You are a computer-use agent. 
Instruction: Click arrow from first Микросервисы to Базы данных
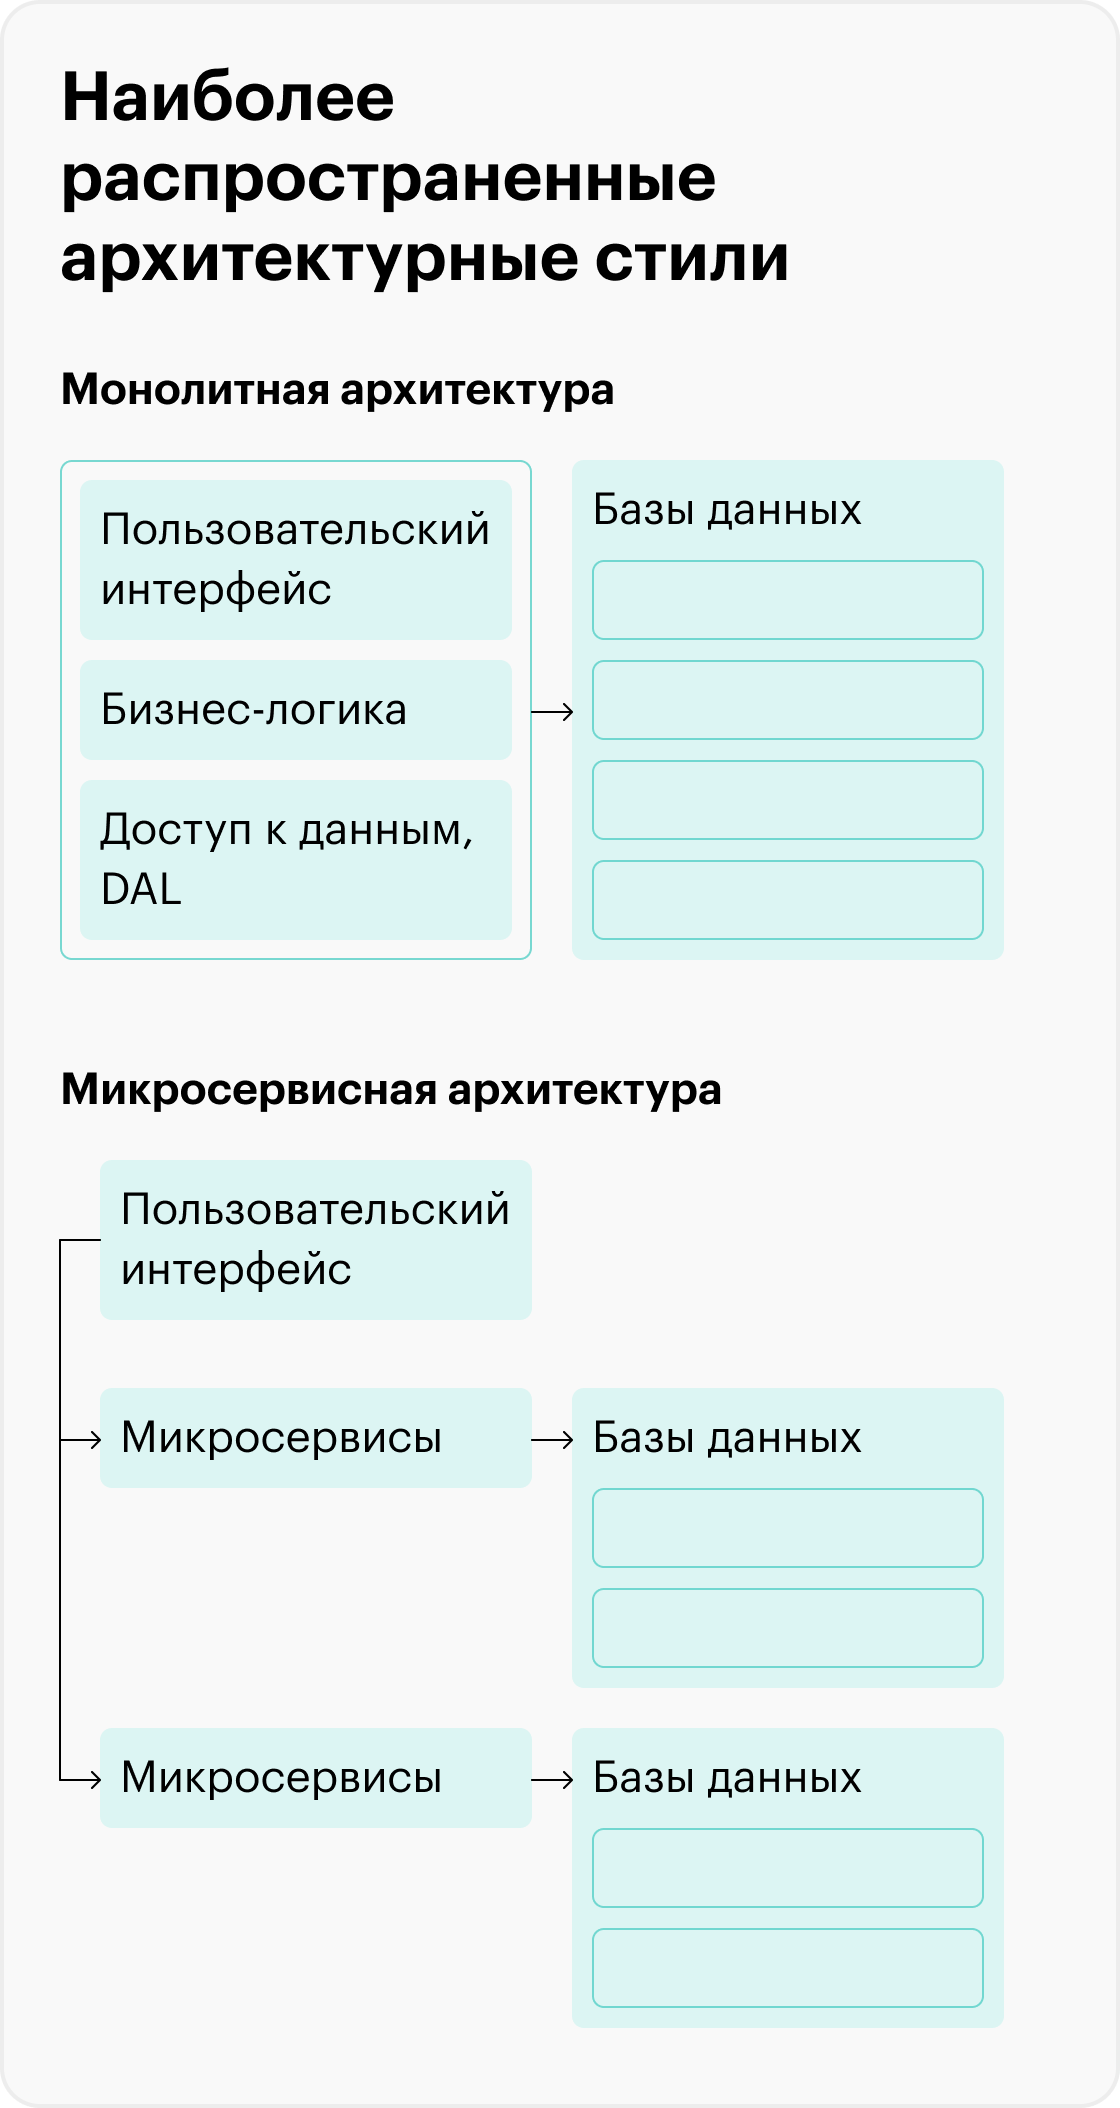(x=552, y=1440)
